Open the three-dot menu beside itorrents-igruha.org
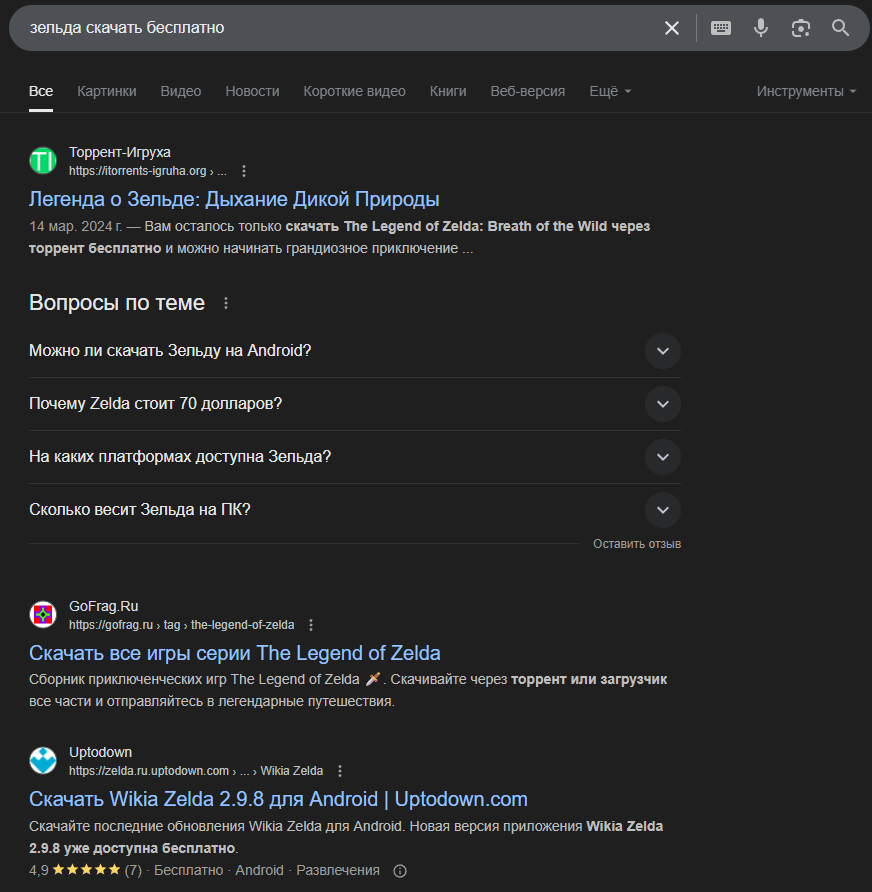 click(243, 171)
